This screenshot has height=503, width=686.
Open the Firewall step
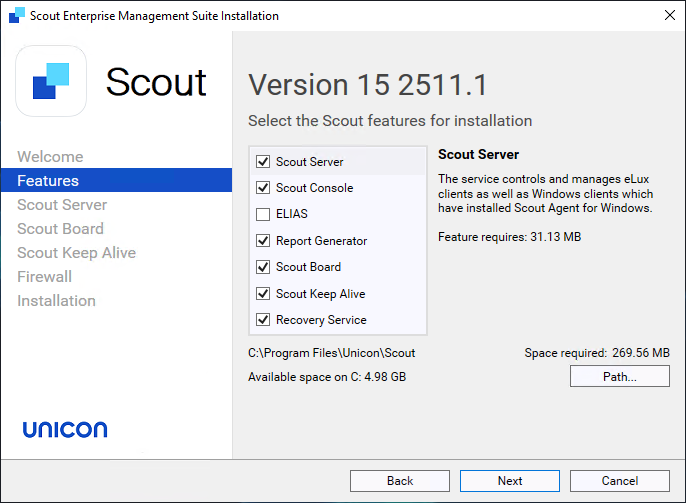44,277
